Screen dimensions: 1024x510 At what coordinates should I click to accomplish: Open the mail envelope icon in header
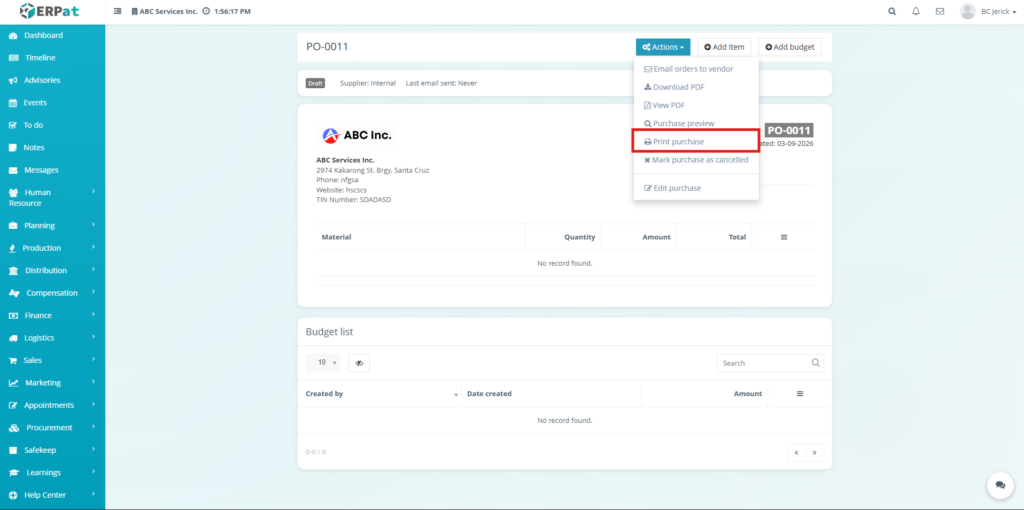pos(940,11)
